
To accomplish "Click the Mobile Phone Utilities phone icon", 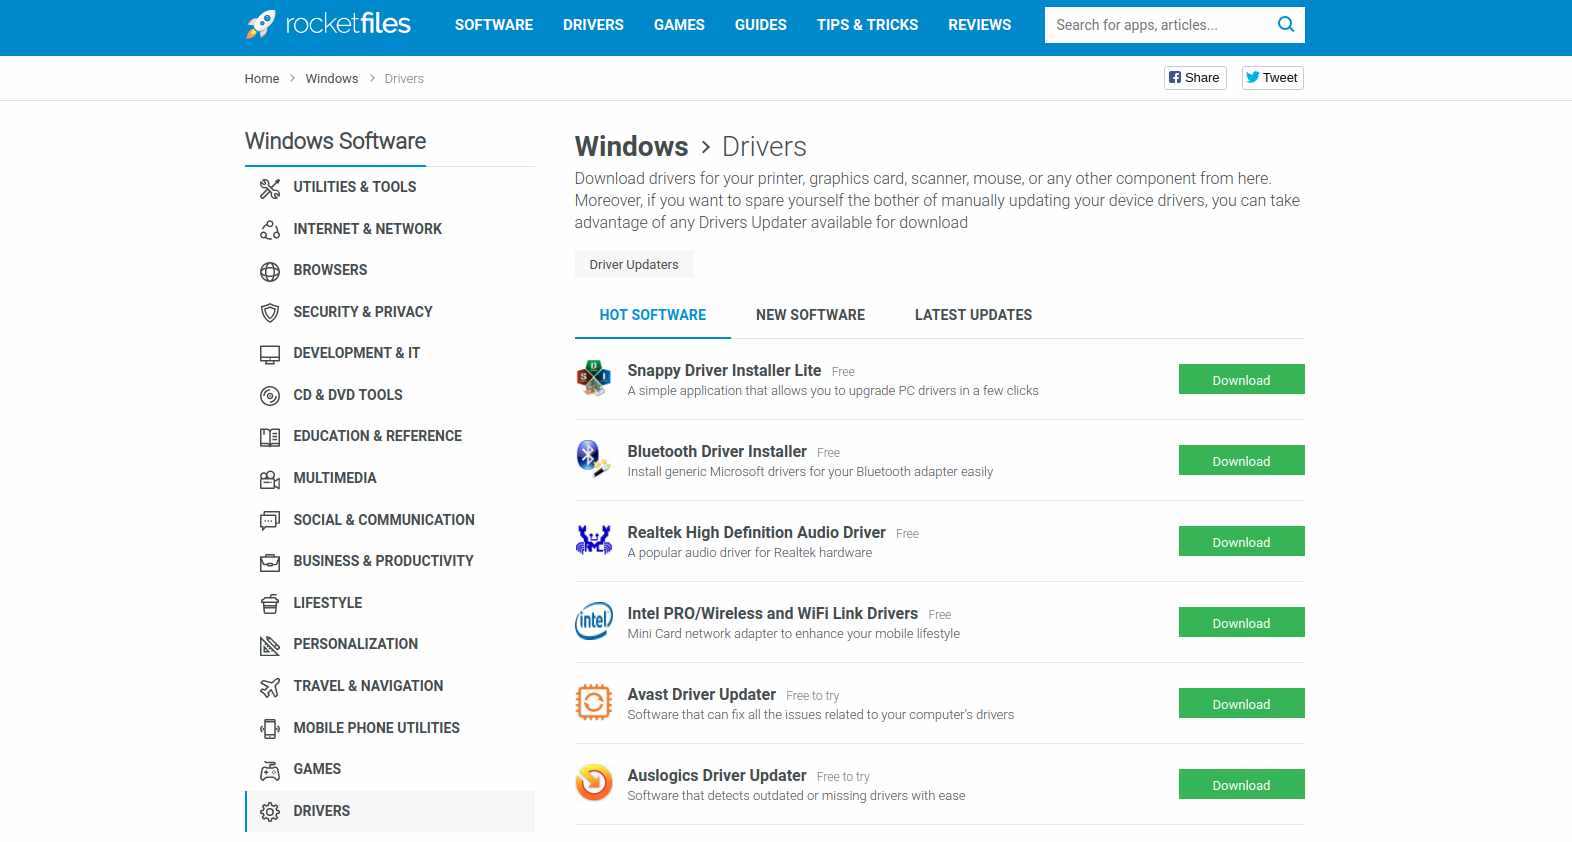I will tap(270, 729).
